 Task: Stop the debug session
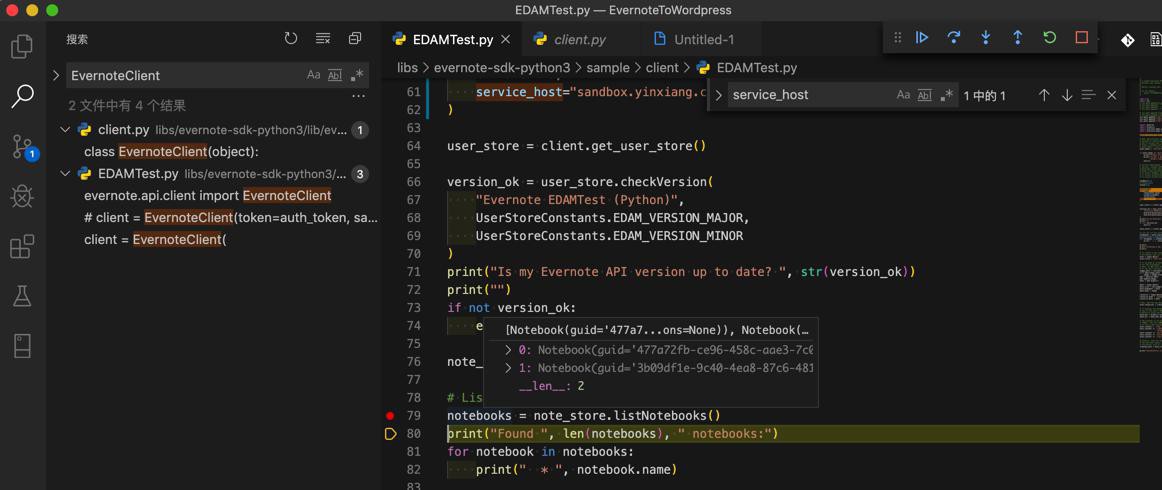tap(1081, 38)
